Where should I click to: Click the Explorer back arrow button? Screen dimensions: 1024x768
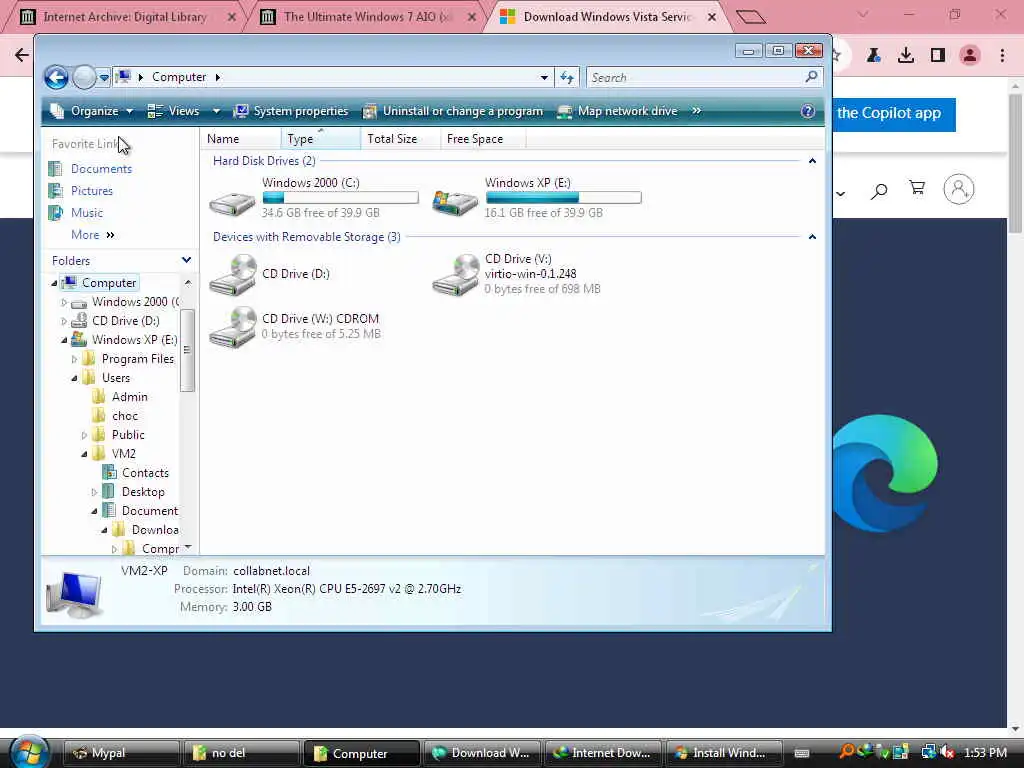(x=56, y=78)
